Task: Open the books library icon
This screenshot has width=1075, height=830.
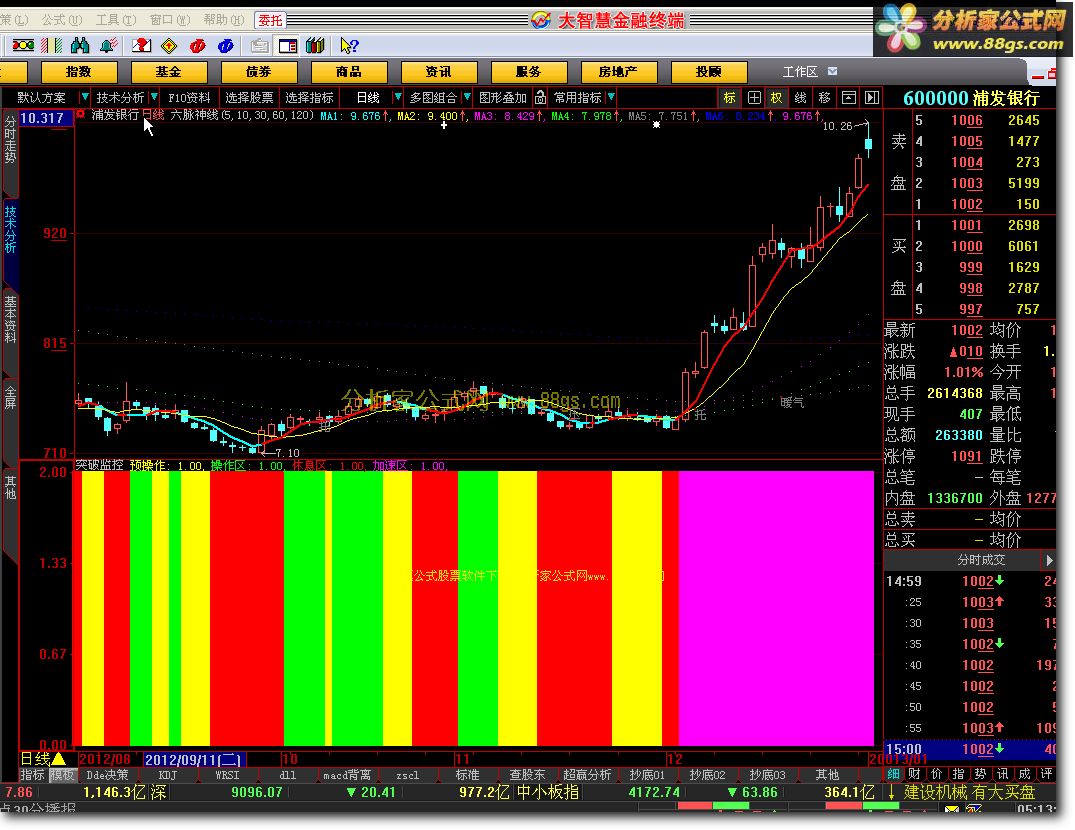Action: (315, 46)
